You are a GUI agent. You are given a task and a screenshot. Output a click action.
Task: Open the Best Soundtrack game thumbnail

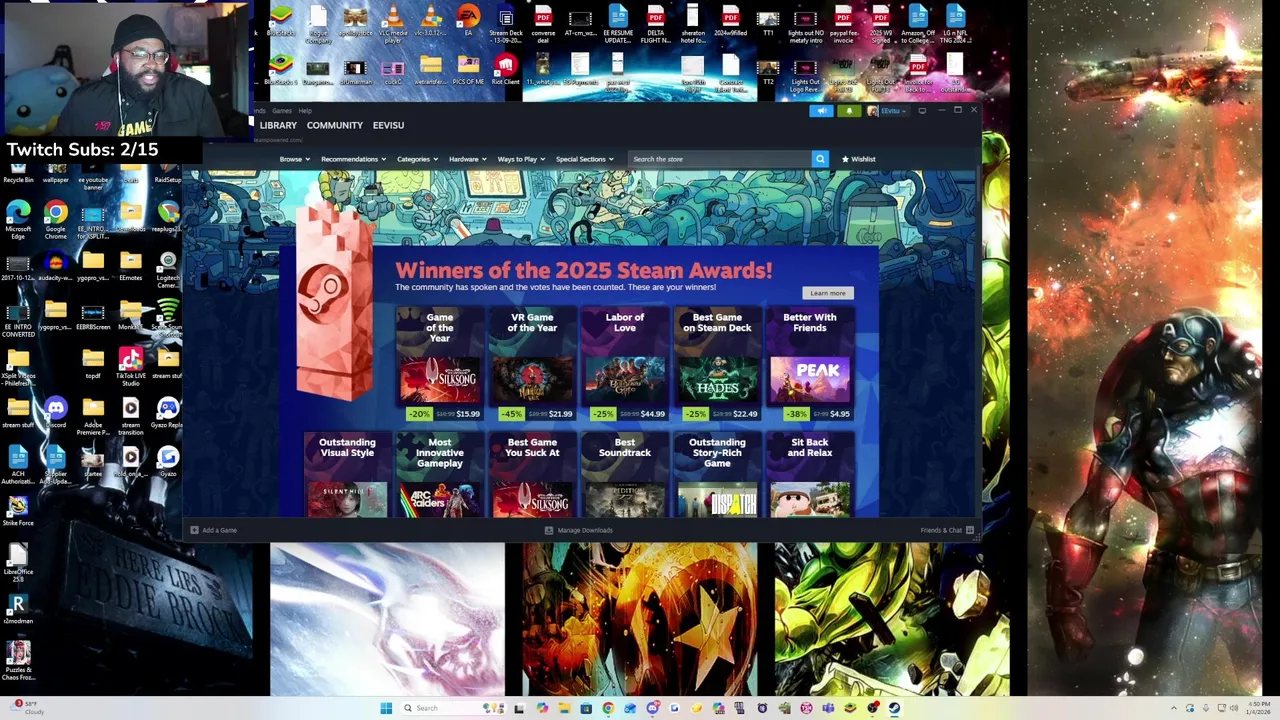click(x=625, y=499)
